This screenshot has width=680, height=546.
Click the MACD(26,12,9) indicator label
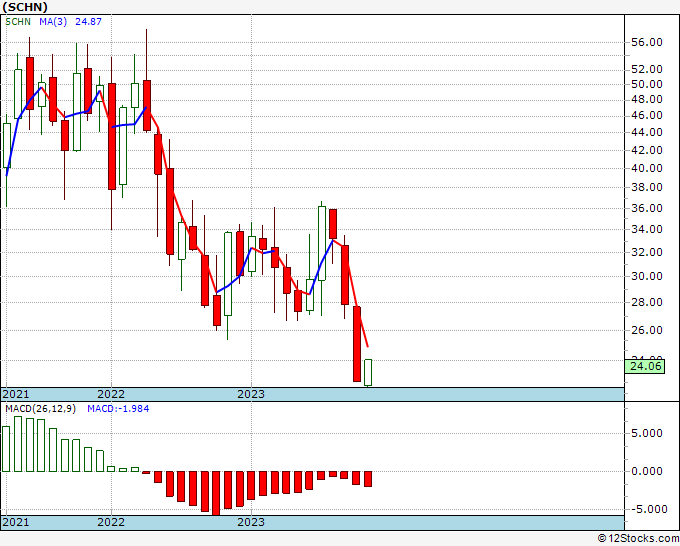pyautogui.click(x=40, y=409)
